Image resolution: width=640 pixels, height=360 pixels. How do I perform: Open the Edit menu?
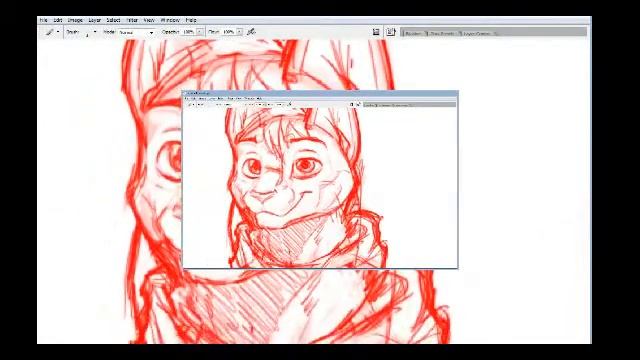coord(58,20)
